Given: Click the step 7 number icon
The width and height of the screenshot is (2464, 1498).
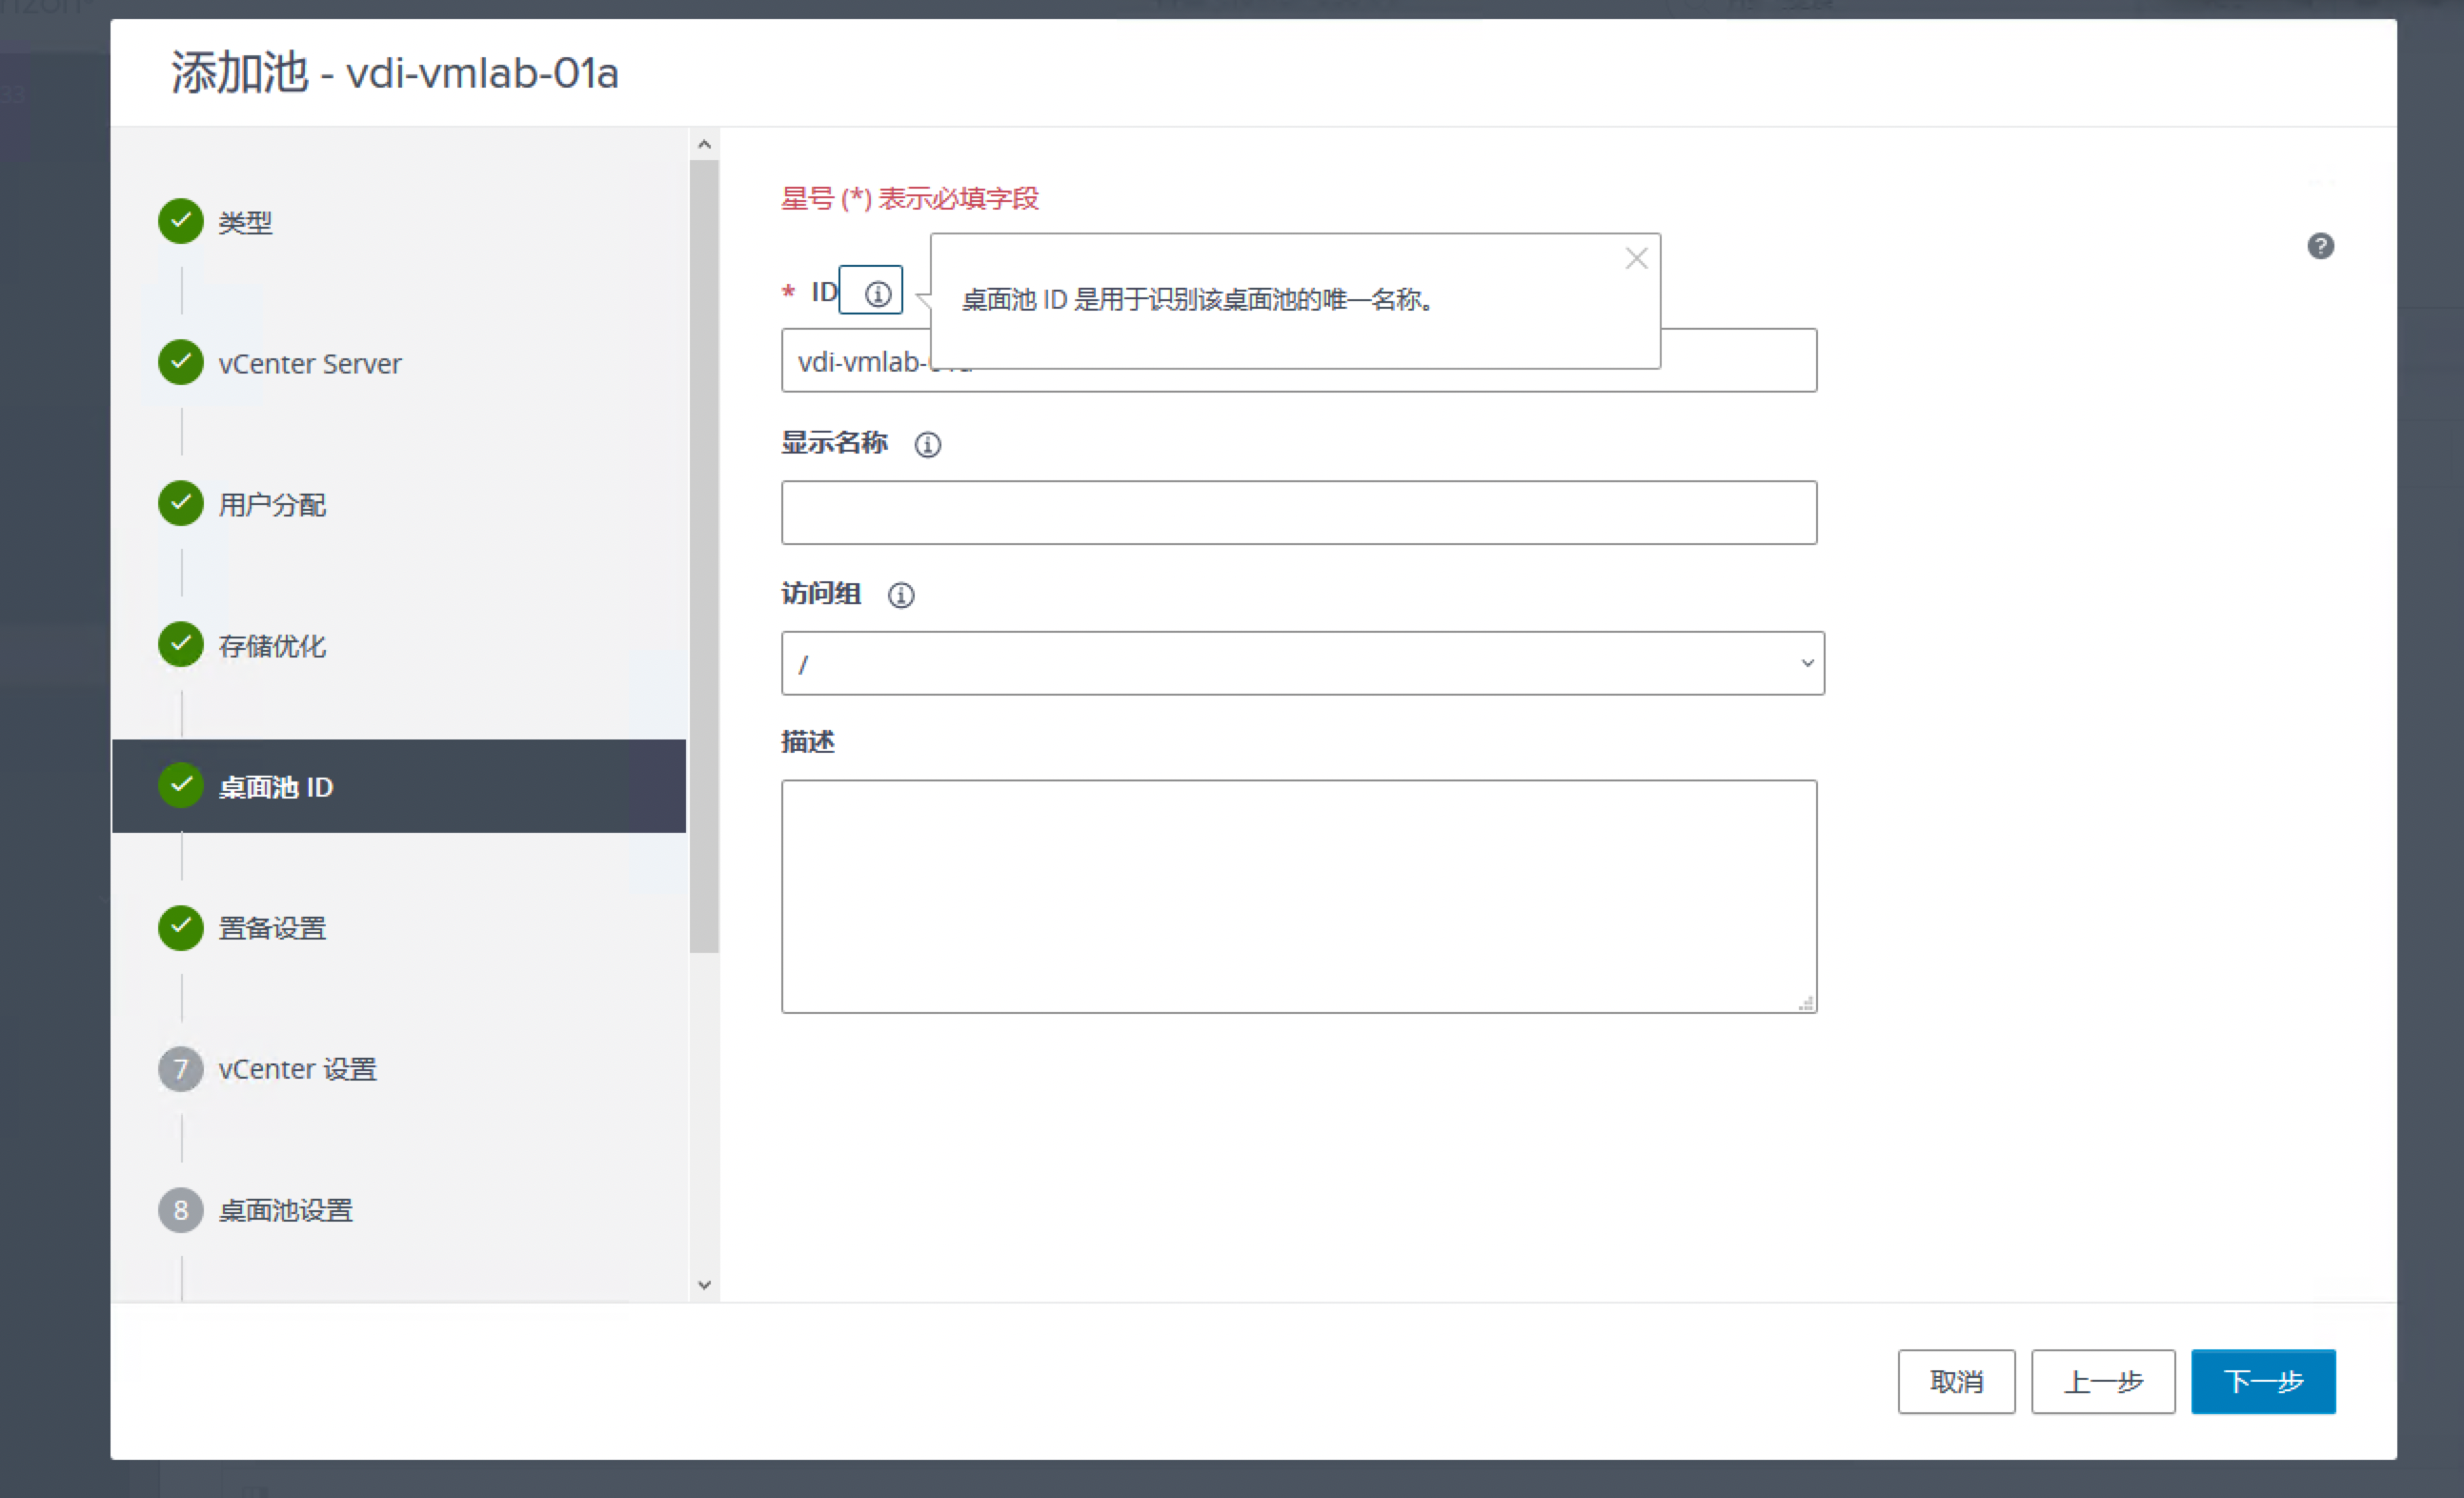Looking at the screenshot, I should [x=181, y=1069].
